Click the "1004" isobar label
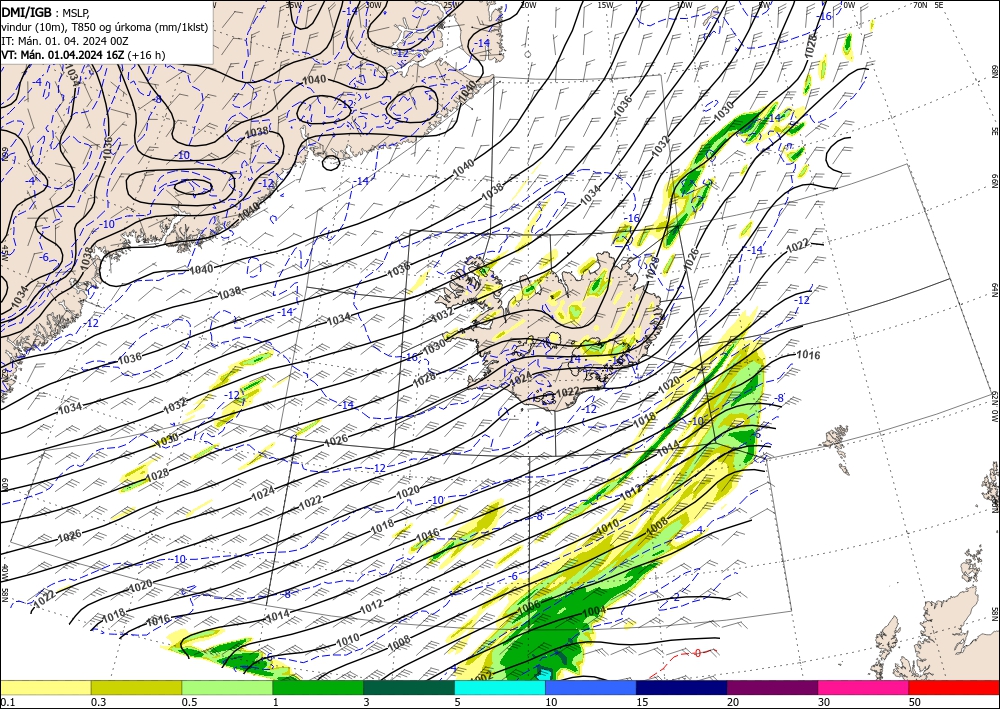This screenshot has height=709, width=1000. pyautogui.click(x=594, y=611)
